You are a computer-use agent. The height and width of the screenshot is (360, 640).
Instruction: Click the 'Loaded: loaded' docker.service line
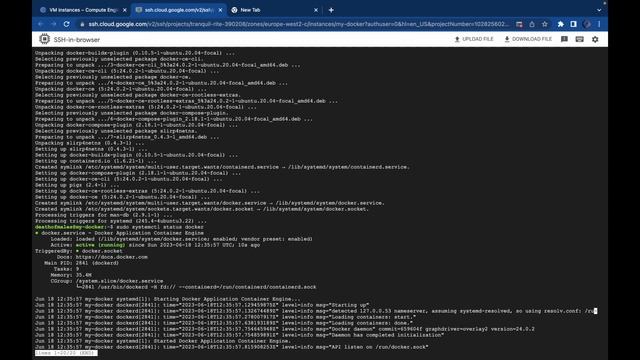click(x=182, y=239)
